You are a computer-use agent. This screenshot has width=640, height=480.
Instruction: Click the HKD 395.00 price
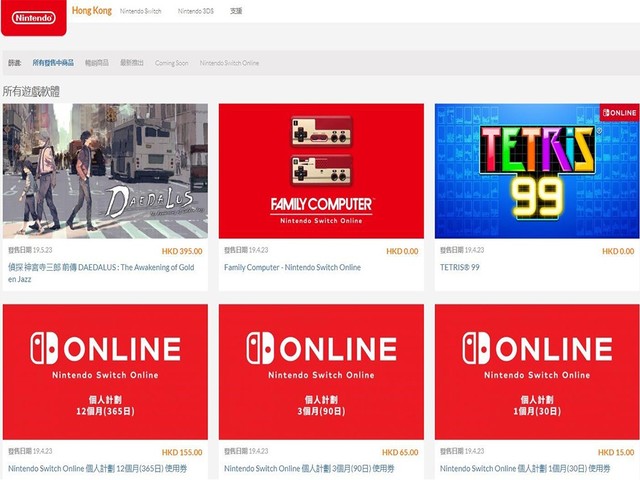182,251
